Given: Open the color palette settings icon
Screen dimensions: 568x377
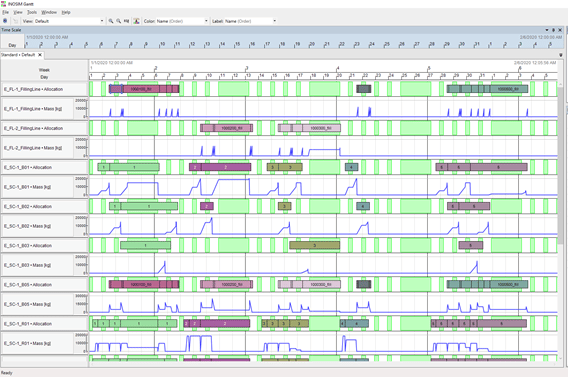Looking at the screenshot, I should click(136, 21).
